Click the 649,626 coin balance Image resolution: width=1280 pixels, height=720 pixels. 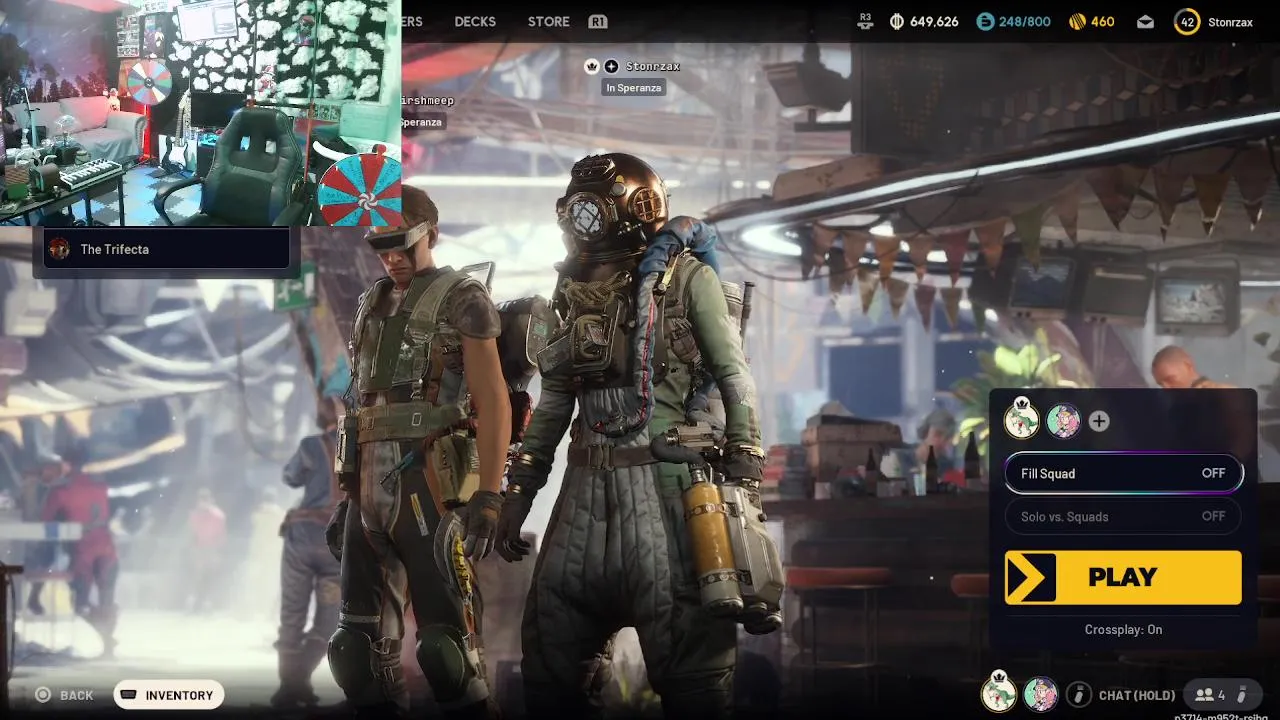point(934,21)
